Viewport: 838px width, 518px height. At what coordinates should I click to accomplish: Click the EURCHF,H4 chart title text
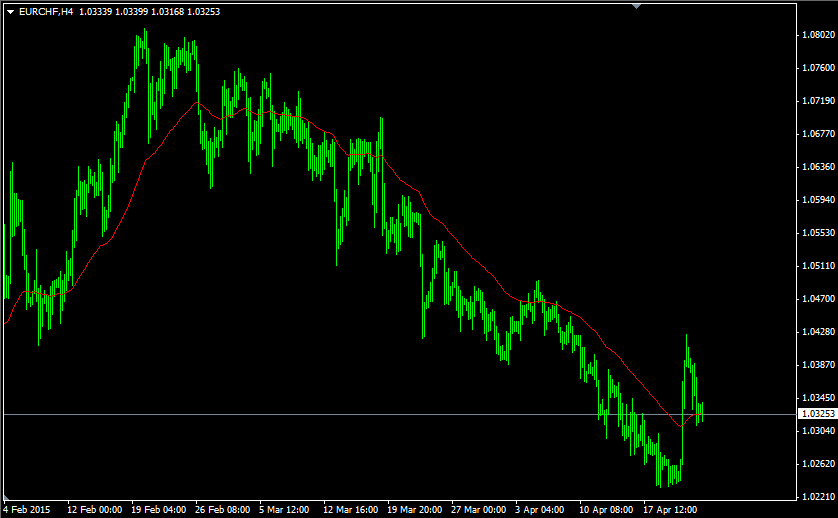[x=46, y=12]
